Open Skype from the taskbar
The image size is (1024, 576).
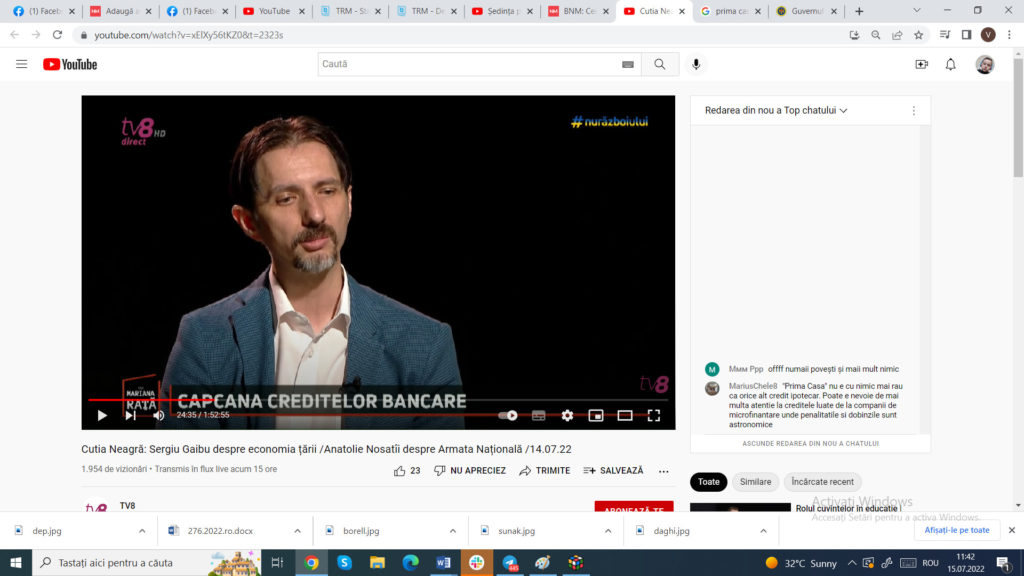[x=344, y=562]
